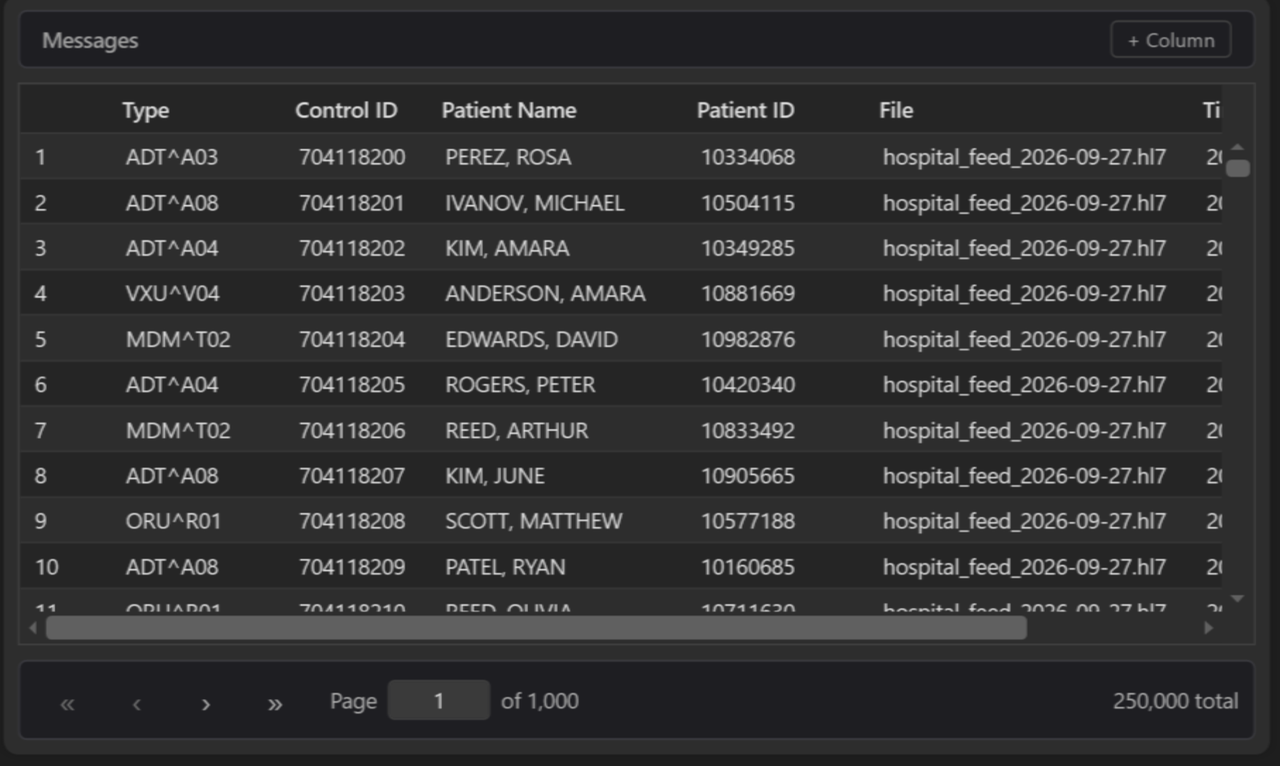Focus the page number input field
Screen dimensions: 1280x766
pyautogui.click(x=438, y=701)
